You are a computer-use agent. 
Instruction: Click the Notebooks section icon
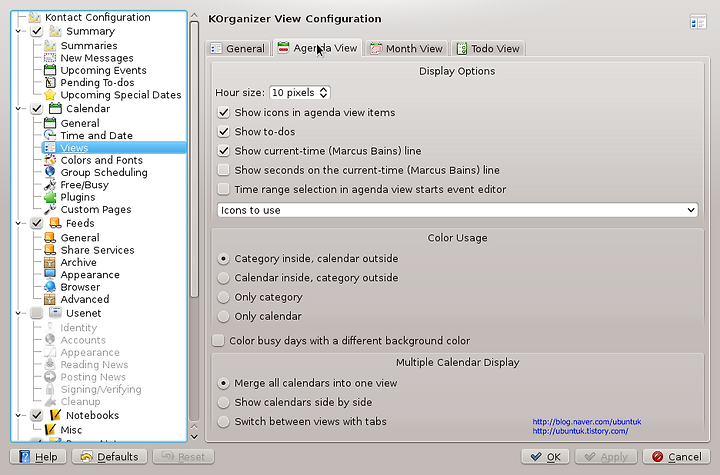[x=55, y=415]
